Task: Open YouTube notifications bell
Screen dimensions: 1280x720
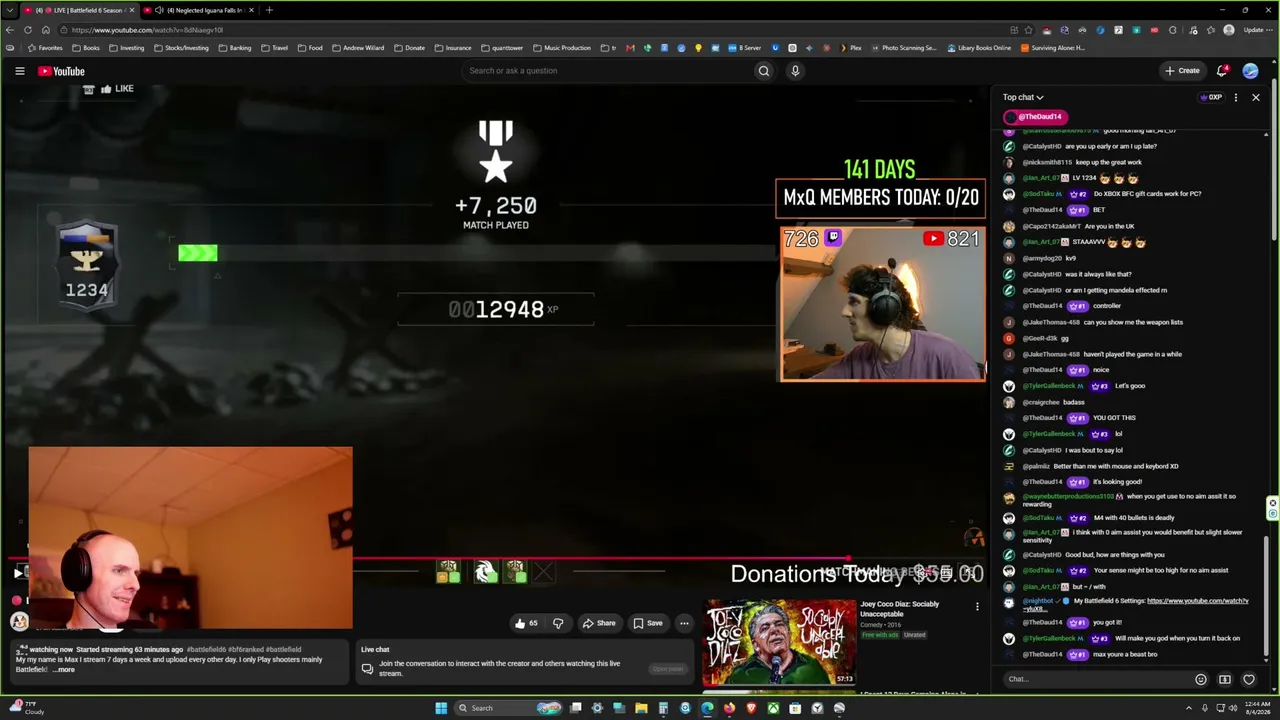Action: [x=1222, y=71]
